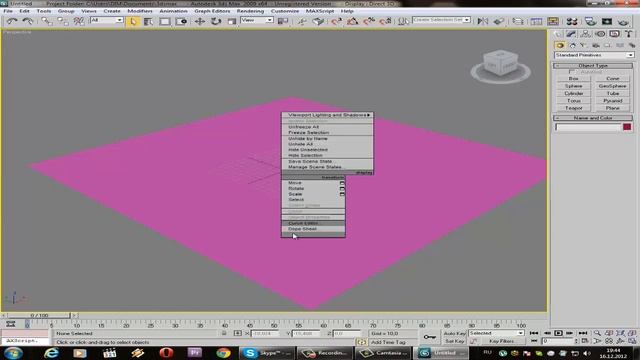Open the reference coordinate View dropdown

click(257, 20)
